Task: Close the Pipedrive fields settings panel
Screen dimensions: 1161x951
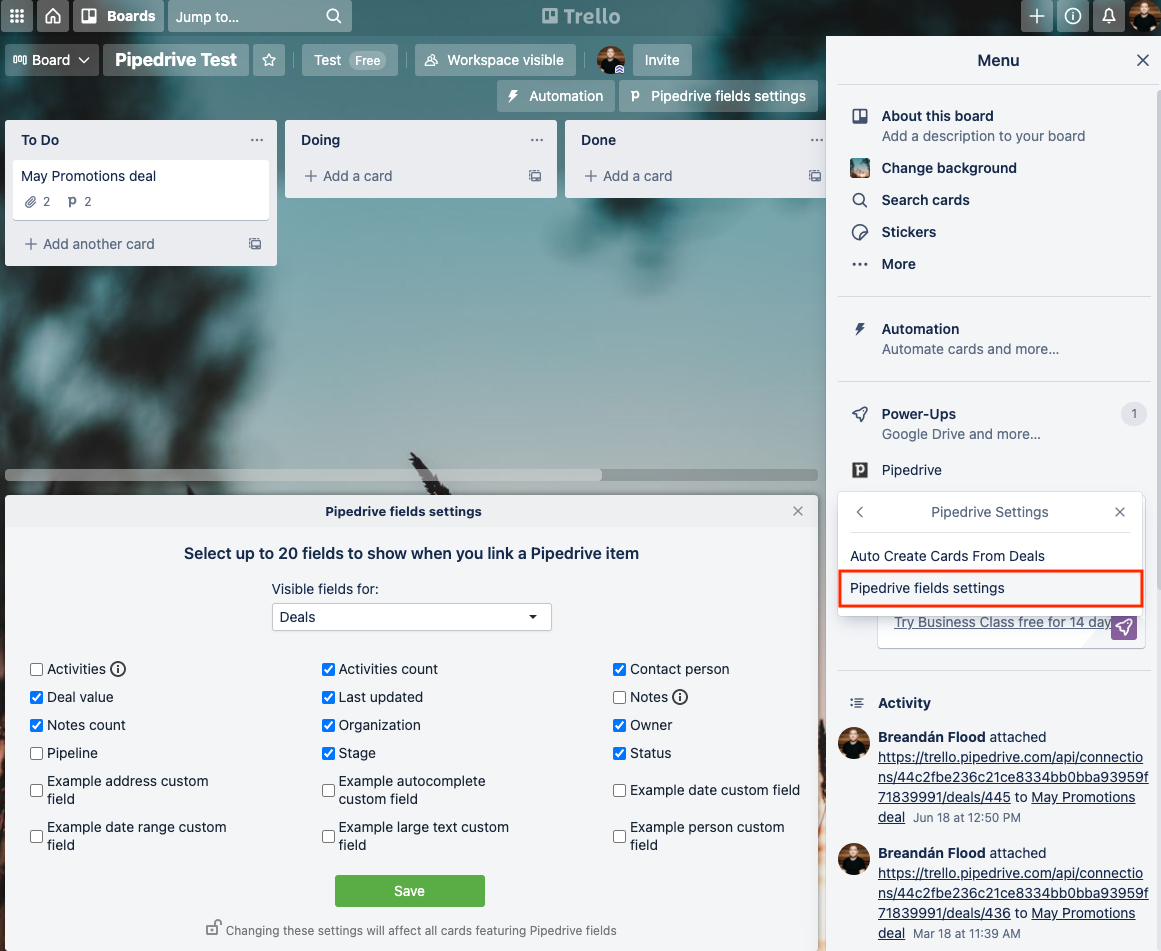Action: [x=797, y=511]
